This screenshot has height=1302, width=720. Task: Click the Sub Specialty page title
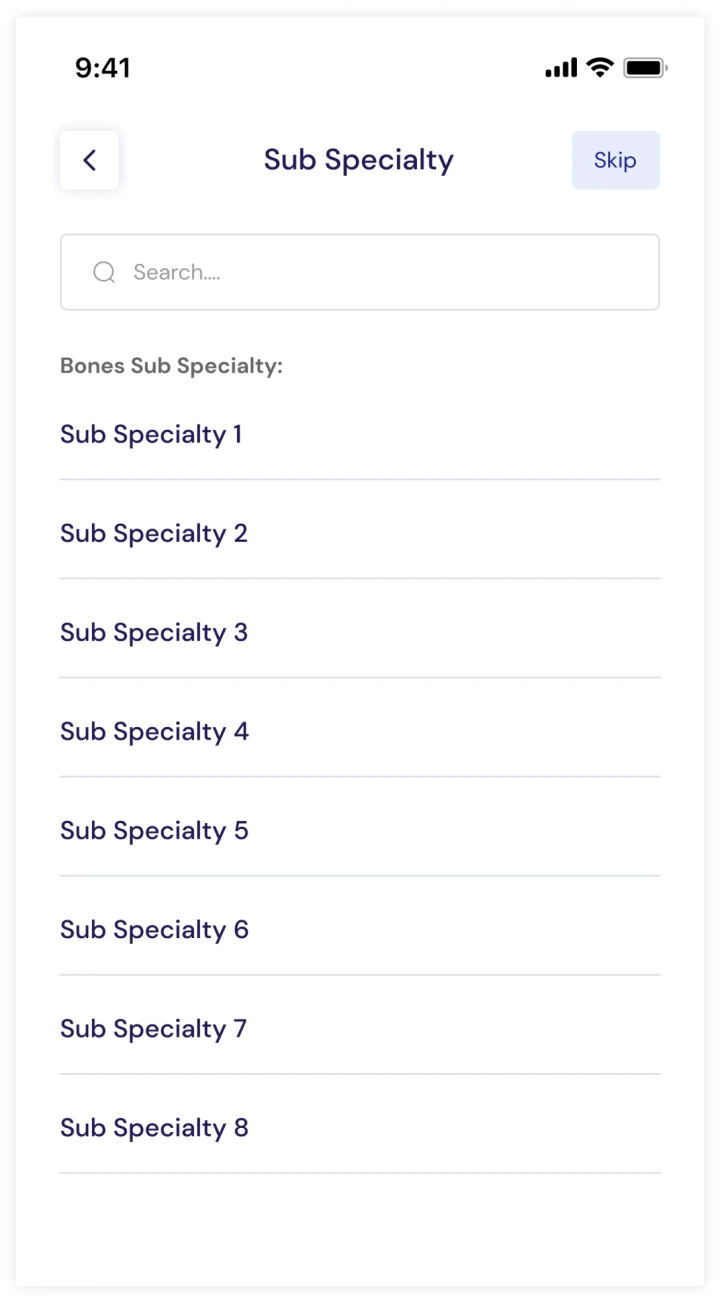coord(358,160)
